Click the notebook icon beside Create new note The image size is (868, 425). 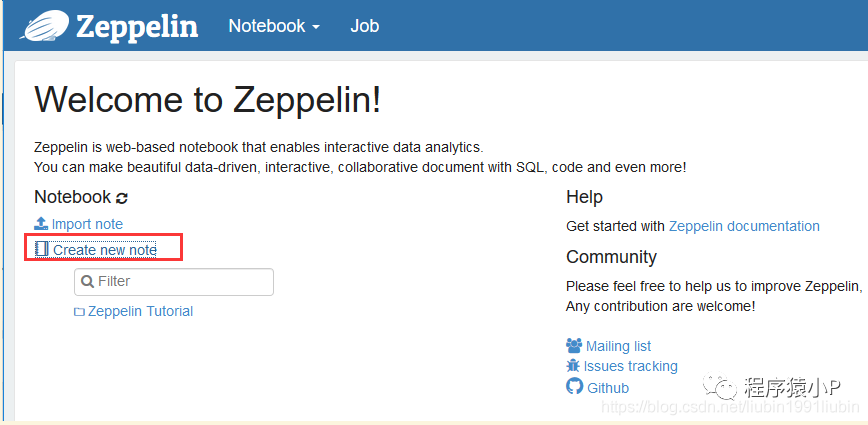(x=42, y=250)
